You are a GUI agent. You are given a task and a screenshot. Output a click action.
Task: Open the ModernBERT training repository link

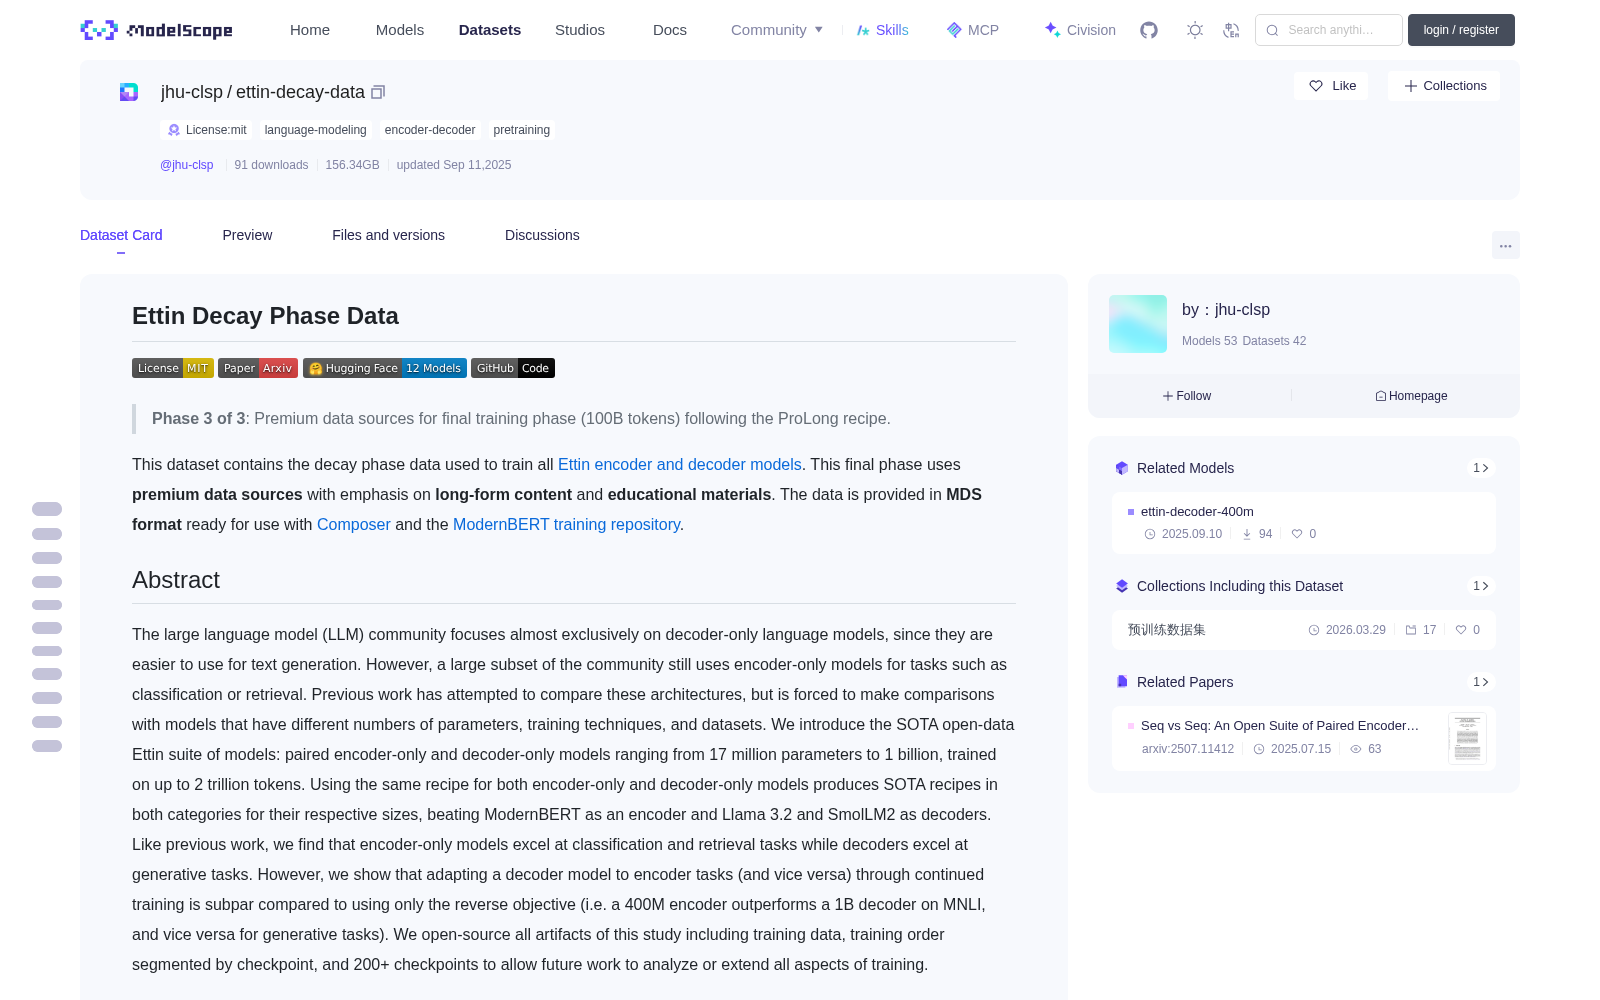[566, 524]
